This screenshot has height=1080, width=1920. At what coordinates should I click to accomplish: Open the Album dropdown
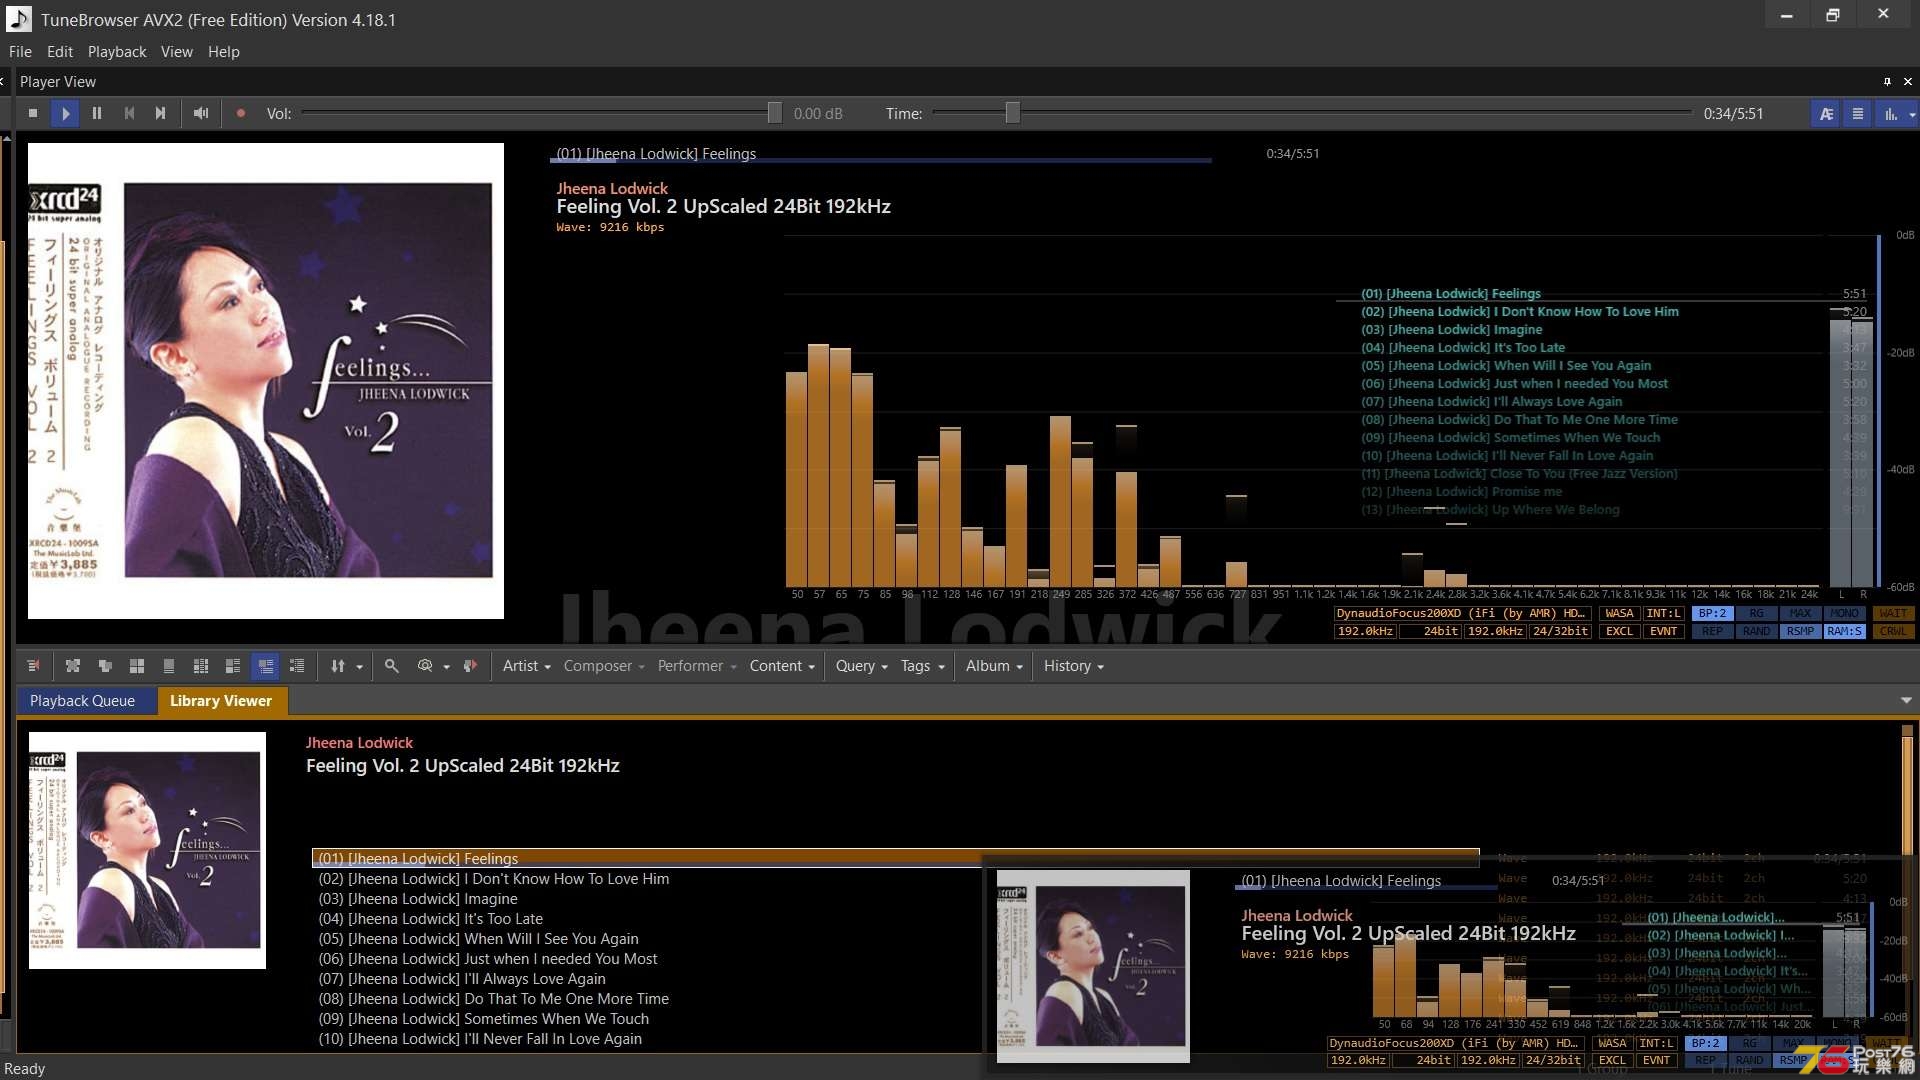(994, 666)
